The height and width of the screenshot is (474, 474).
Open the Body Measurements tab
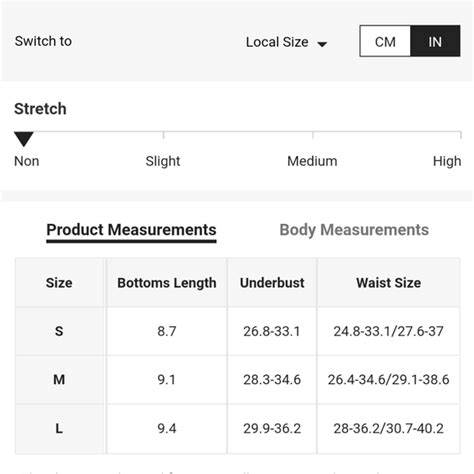click(x=354, y=230)
